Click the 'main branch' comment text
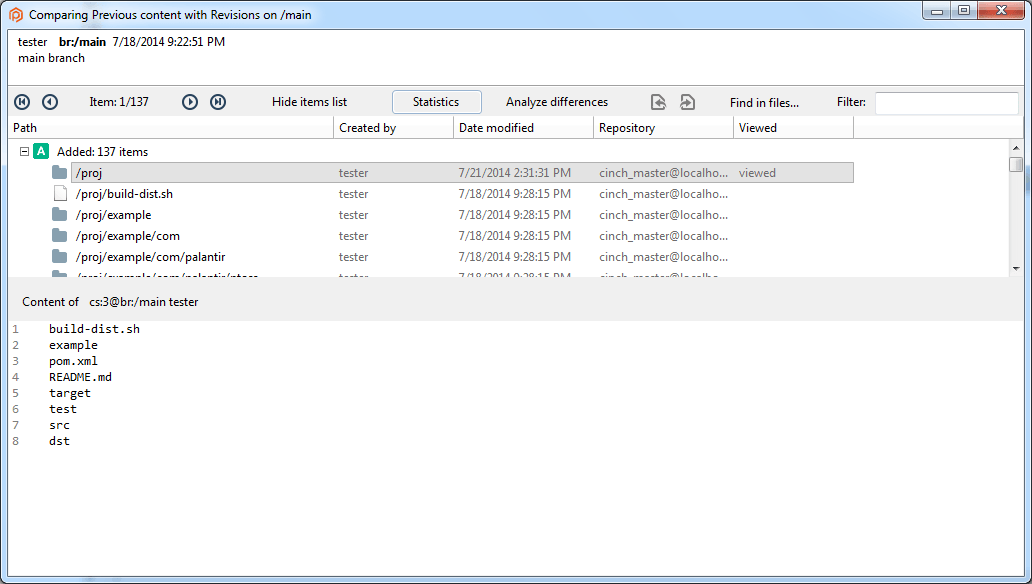The image size is (1032, 584). [51, 58]
